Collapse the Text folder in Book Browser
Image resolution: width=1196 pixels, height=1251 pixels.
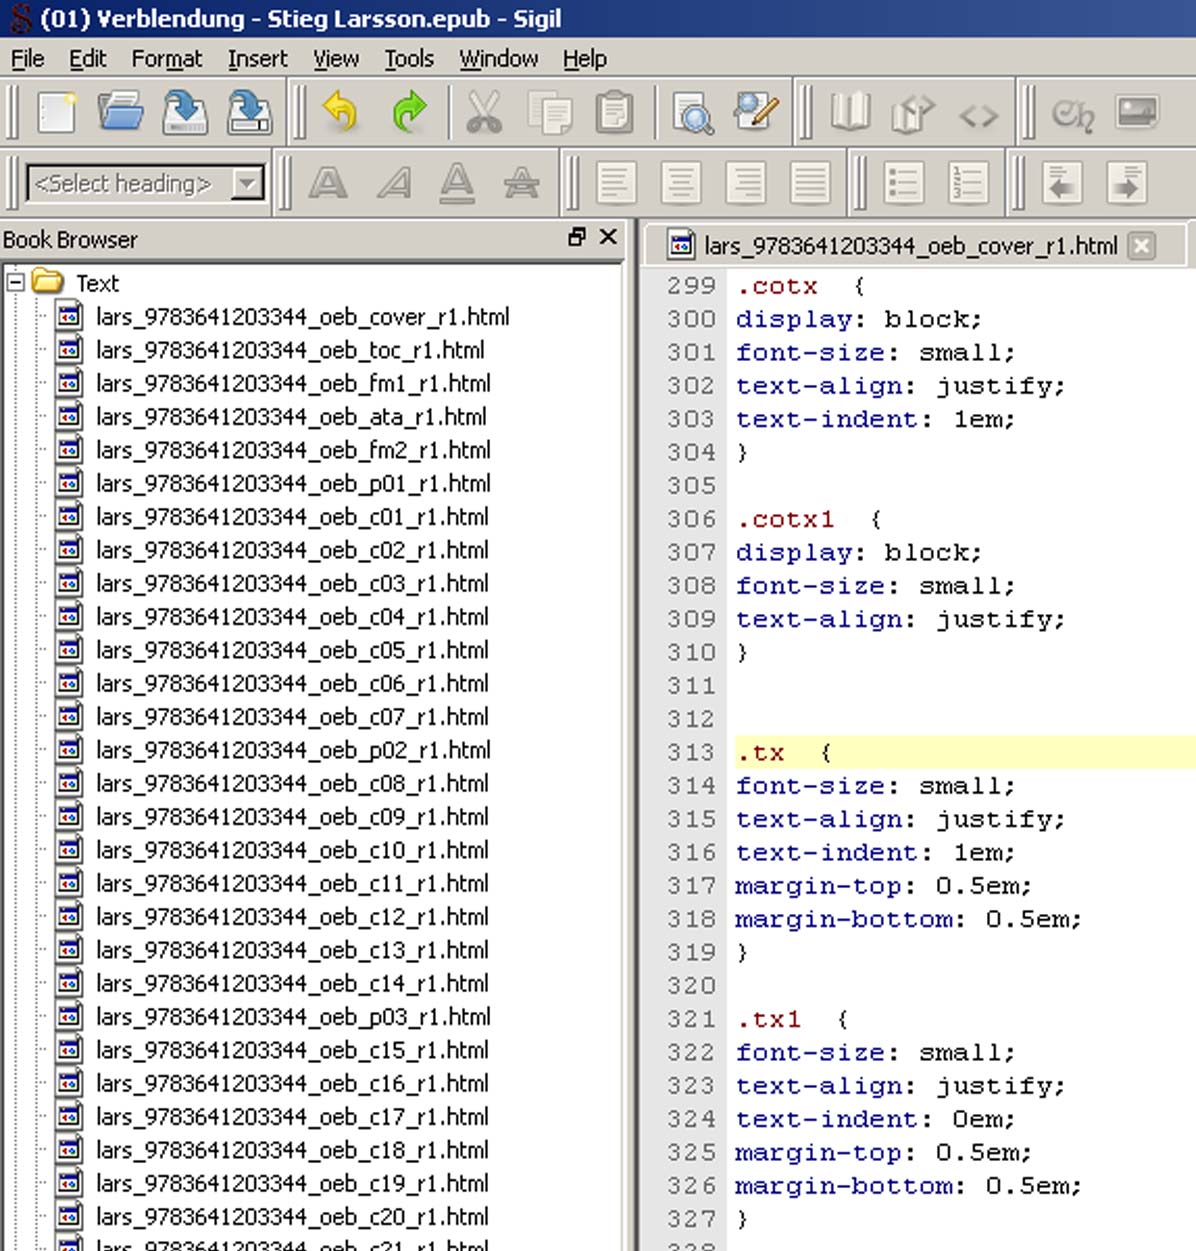(x=15, y=282)
